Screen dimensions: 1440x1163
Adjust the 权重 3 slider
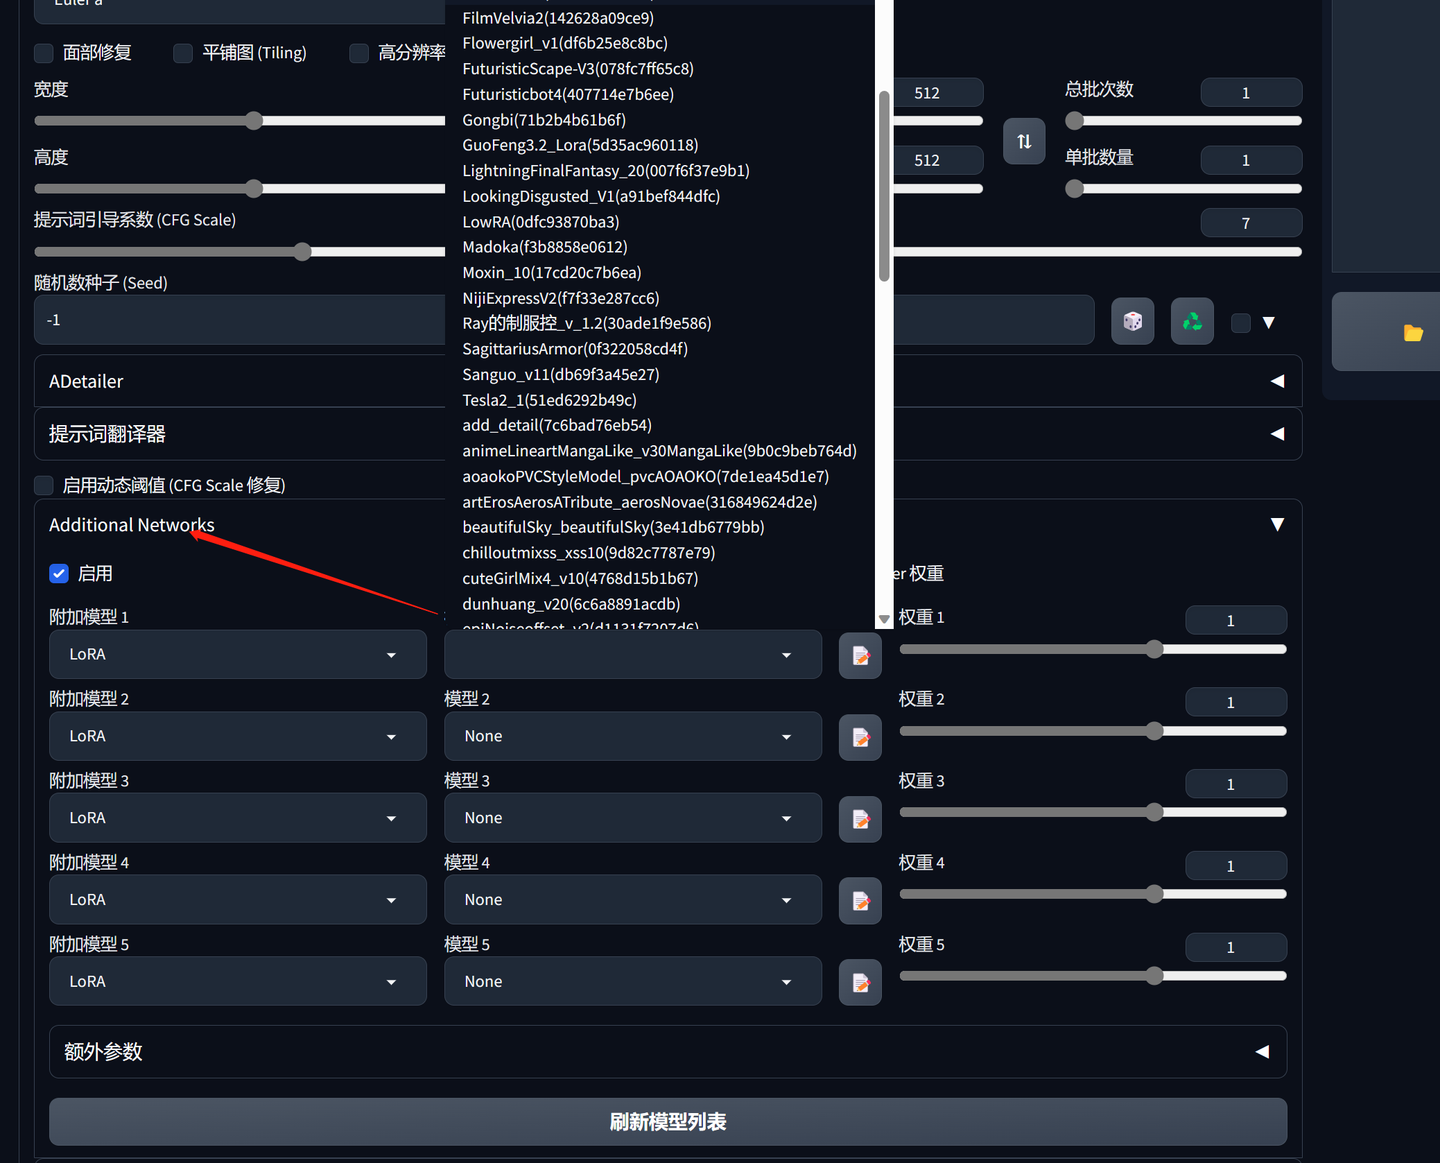(1093, 813)
